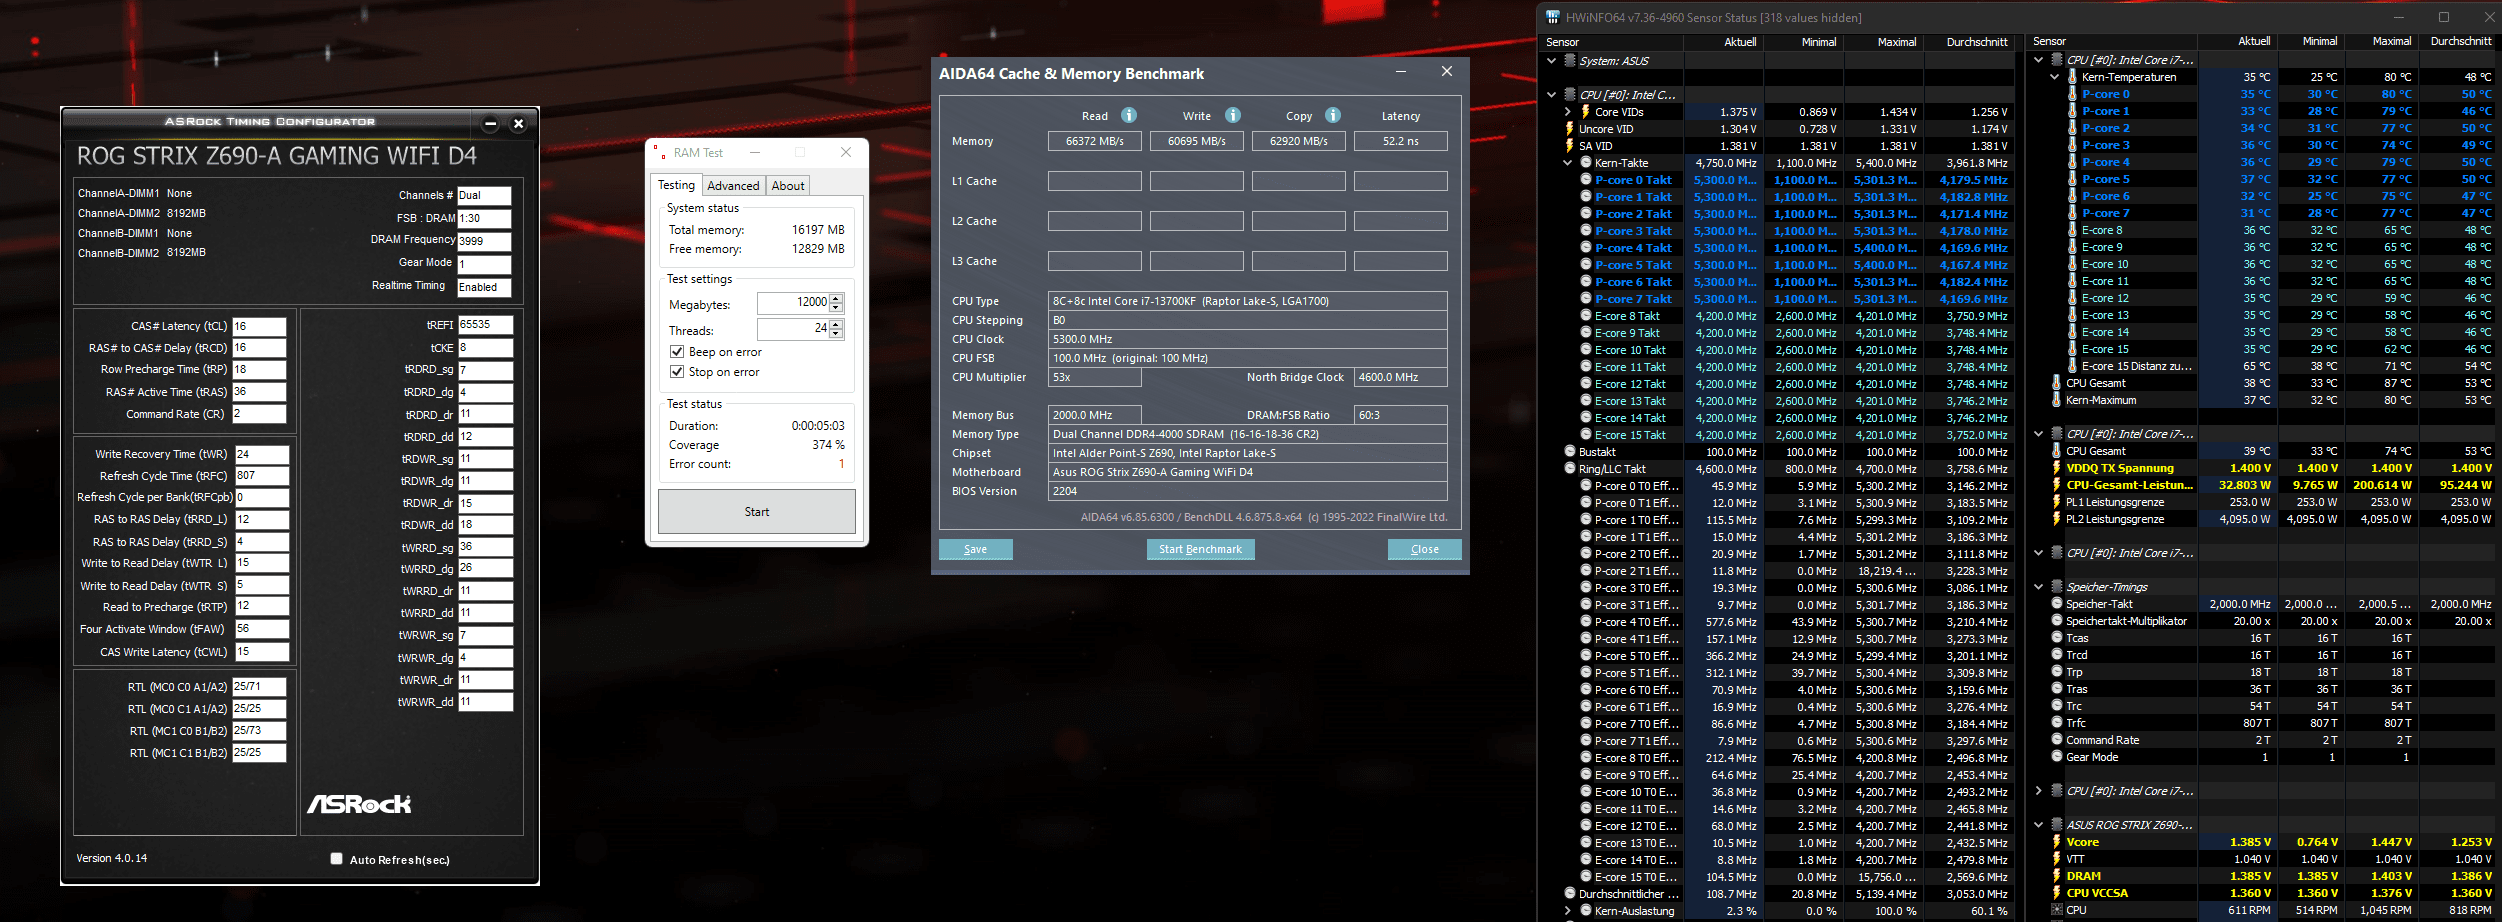Collapse the CPU [#0]: Intel C... group

click(x=1552, y=95)
